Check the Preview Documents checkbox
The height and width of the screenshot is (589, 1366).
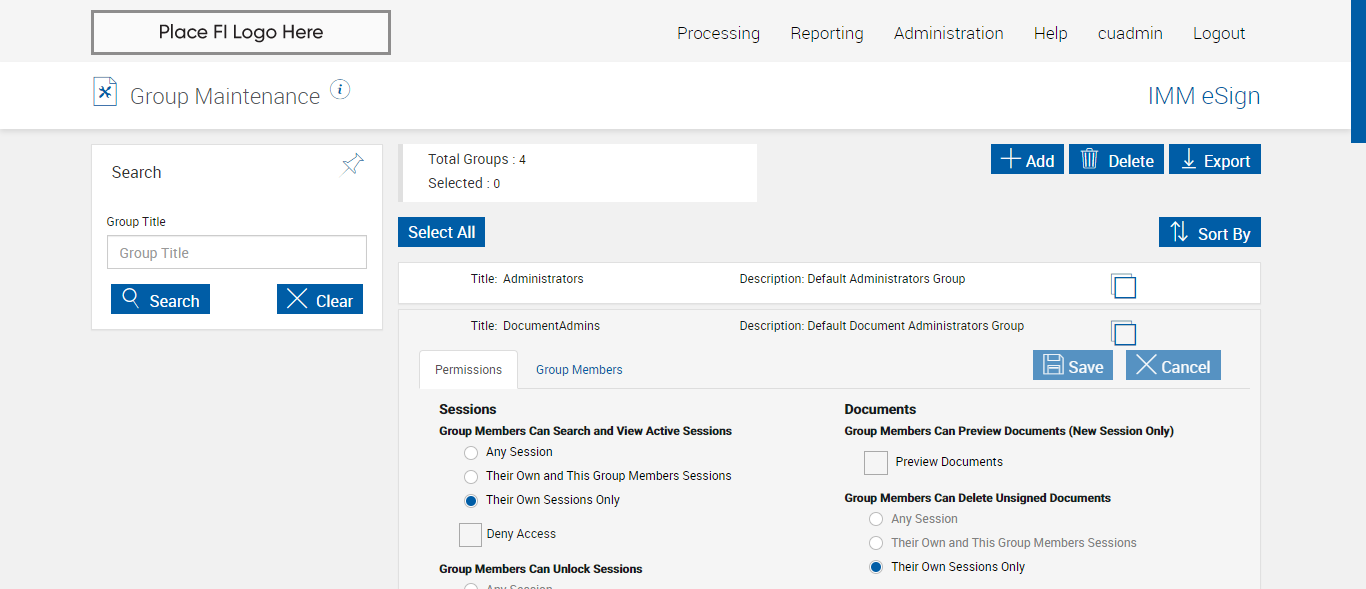pos(876,463)
